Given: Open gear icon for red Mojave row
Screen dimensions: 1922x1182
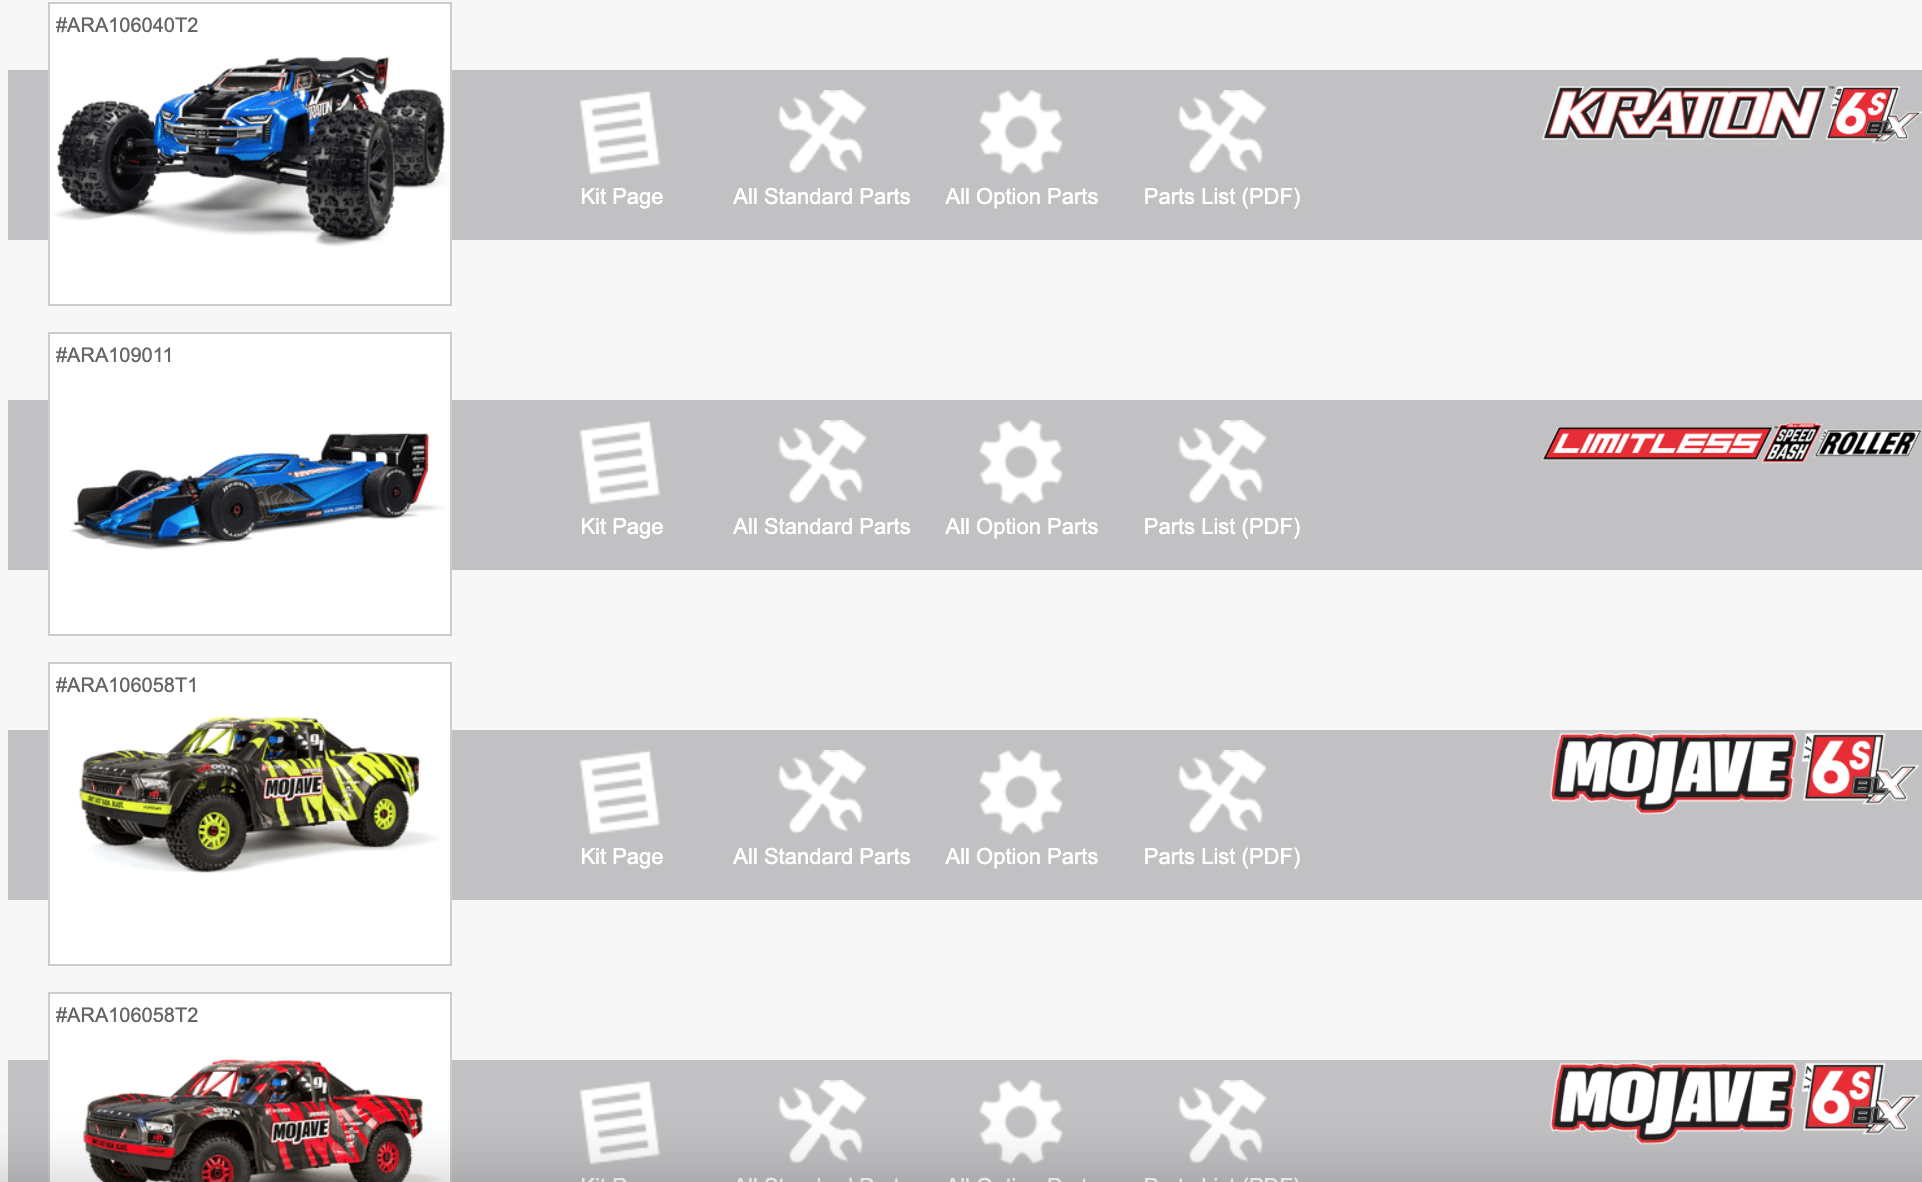Looking at the screenshot, I should [1021, 1122].
